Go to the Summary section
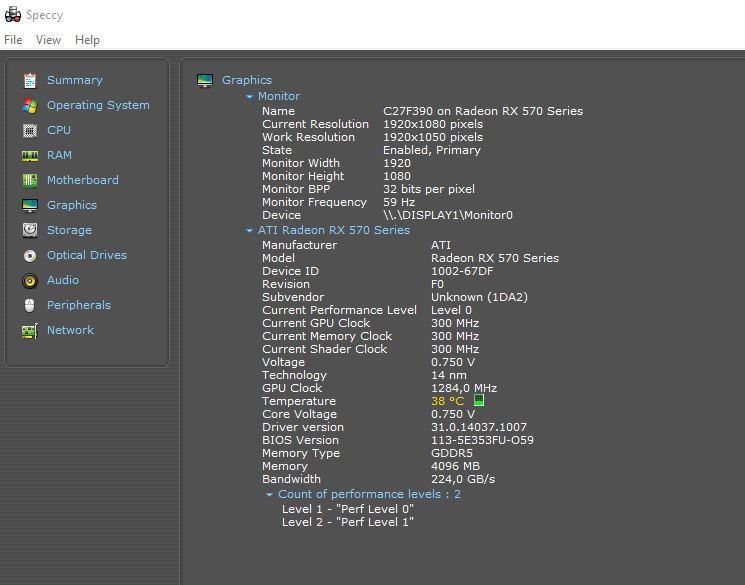Viewport: 745px width, 585px height. click(75, 80)
